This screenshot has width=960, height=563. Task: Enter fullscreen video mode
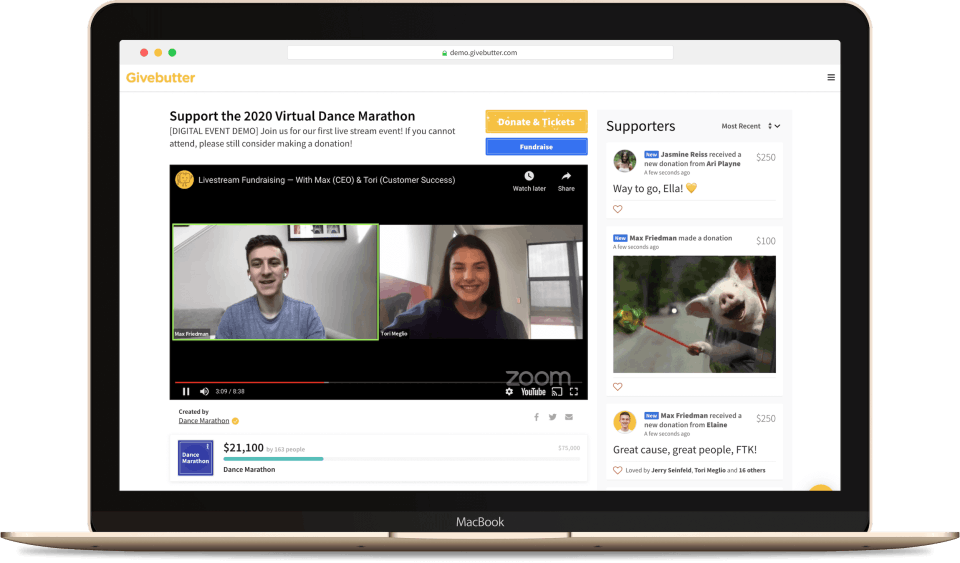point(574,392)
